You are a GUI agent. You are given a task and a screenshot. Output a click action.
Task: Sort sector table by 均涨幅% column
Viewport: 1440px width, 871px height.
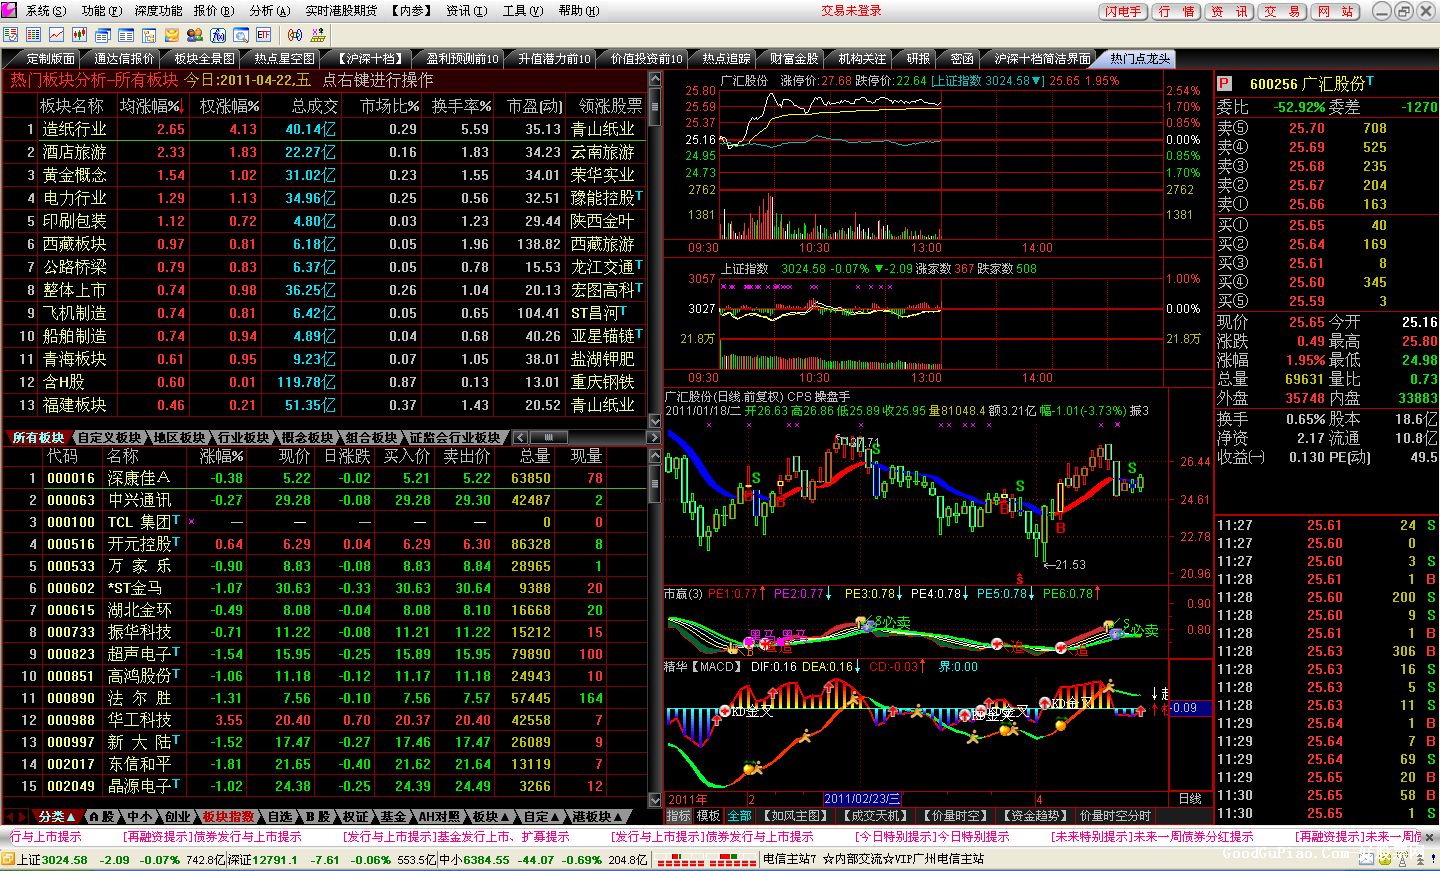pyautogui.click(x=152, y=106)
